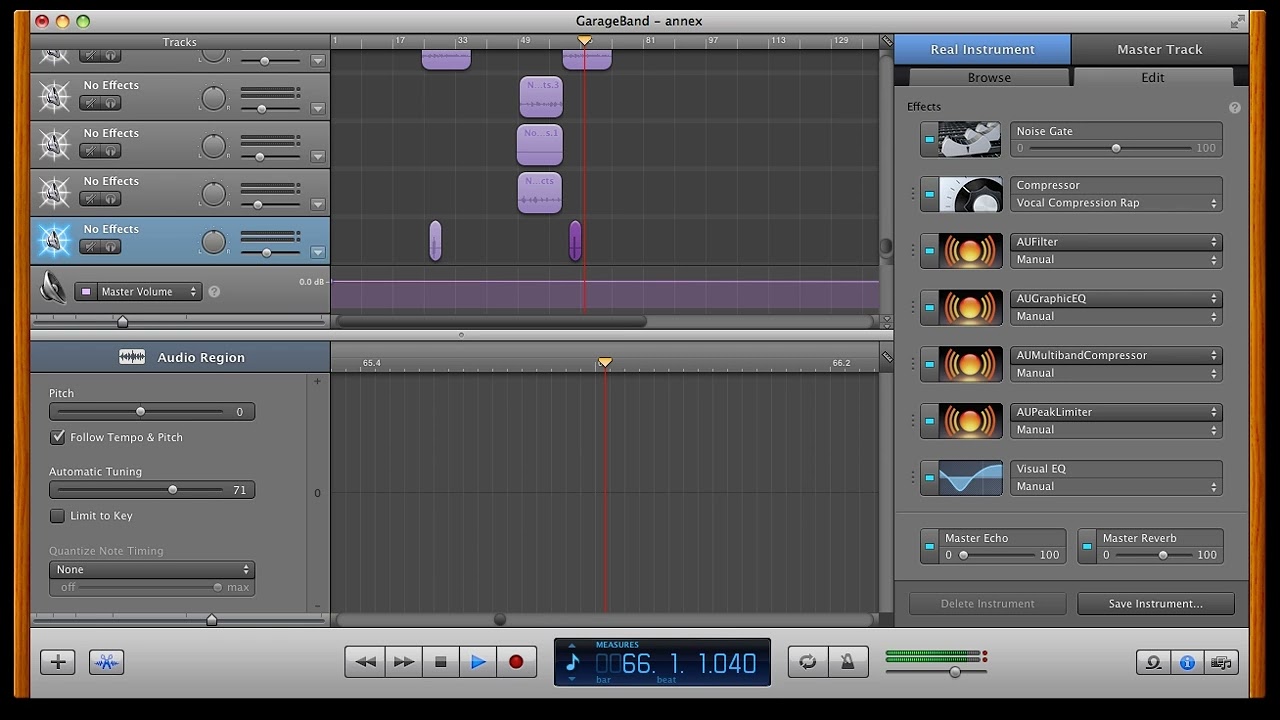Open the loop browser
The image size is (1280, 720).
point(1154,662)
